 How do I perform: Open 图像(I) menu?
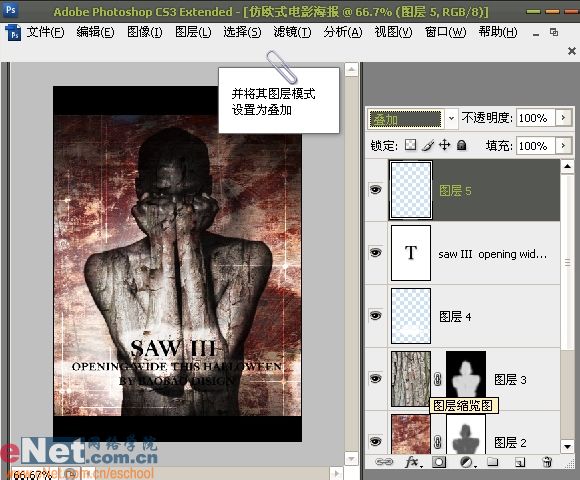(x=145, y=32)
